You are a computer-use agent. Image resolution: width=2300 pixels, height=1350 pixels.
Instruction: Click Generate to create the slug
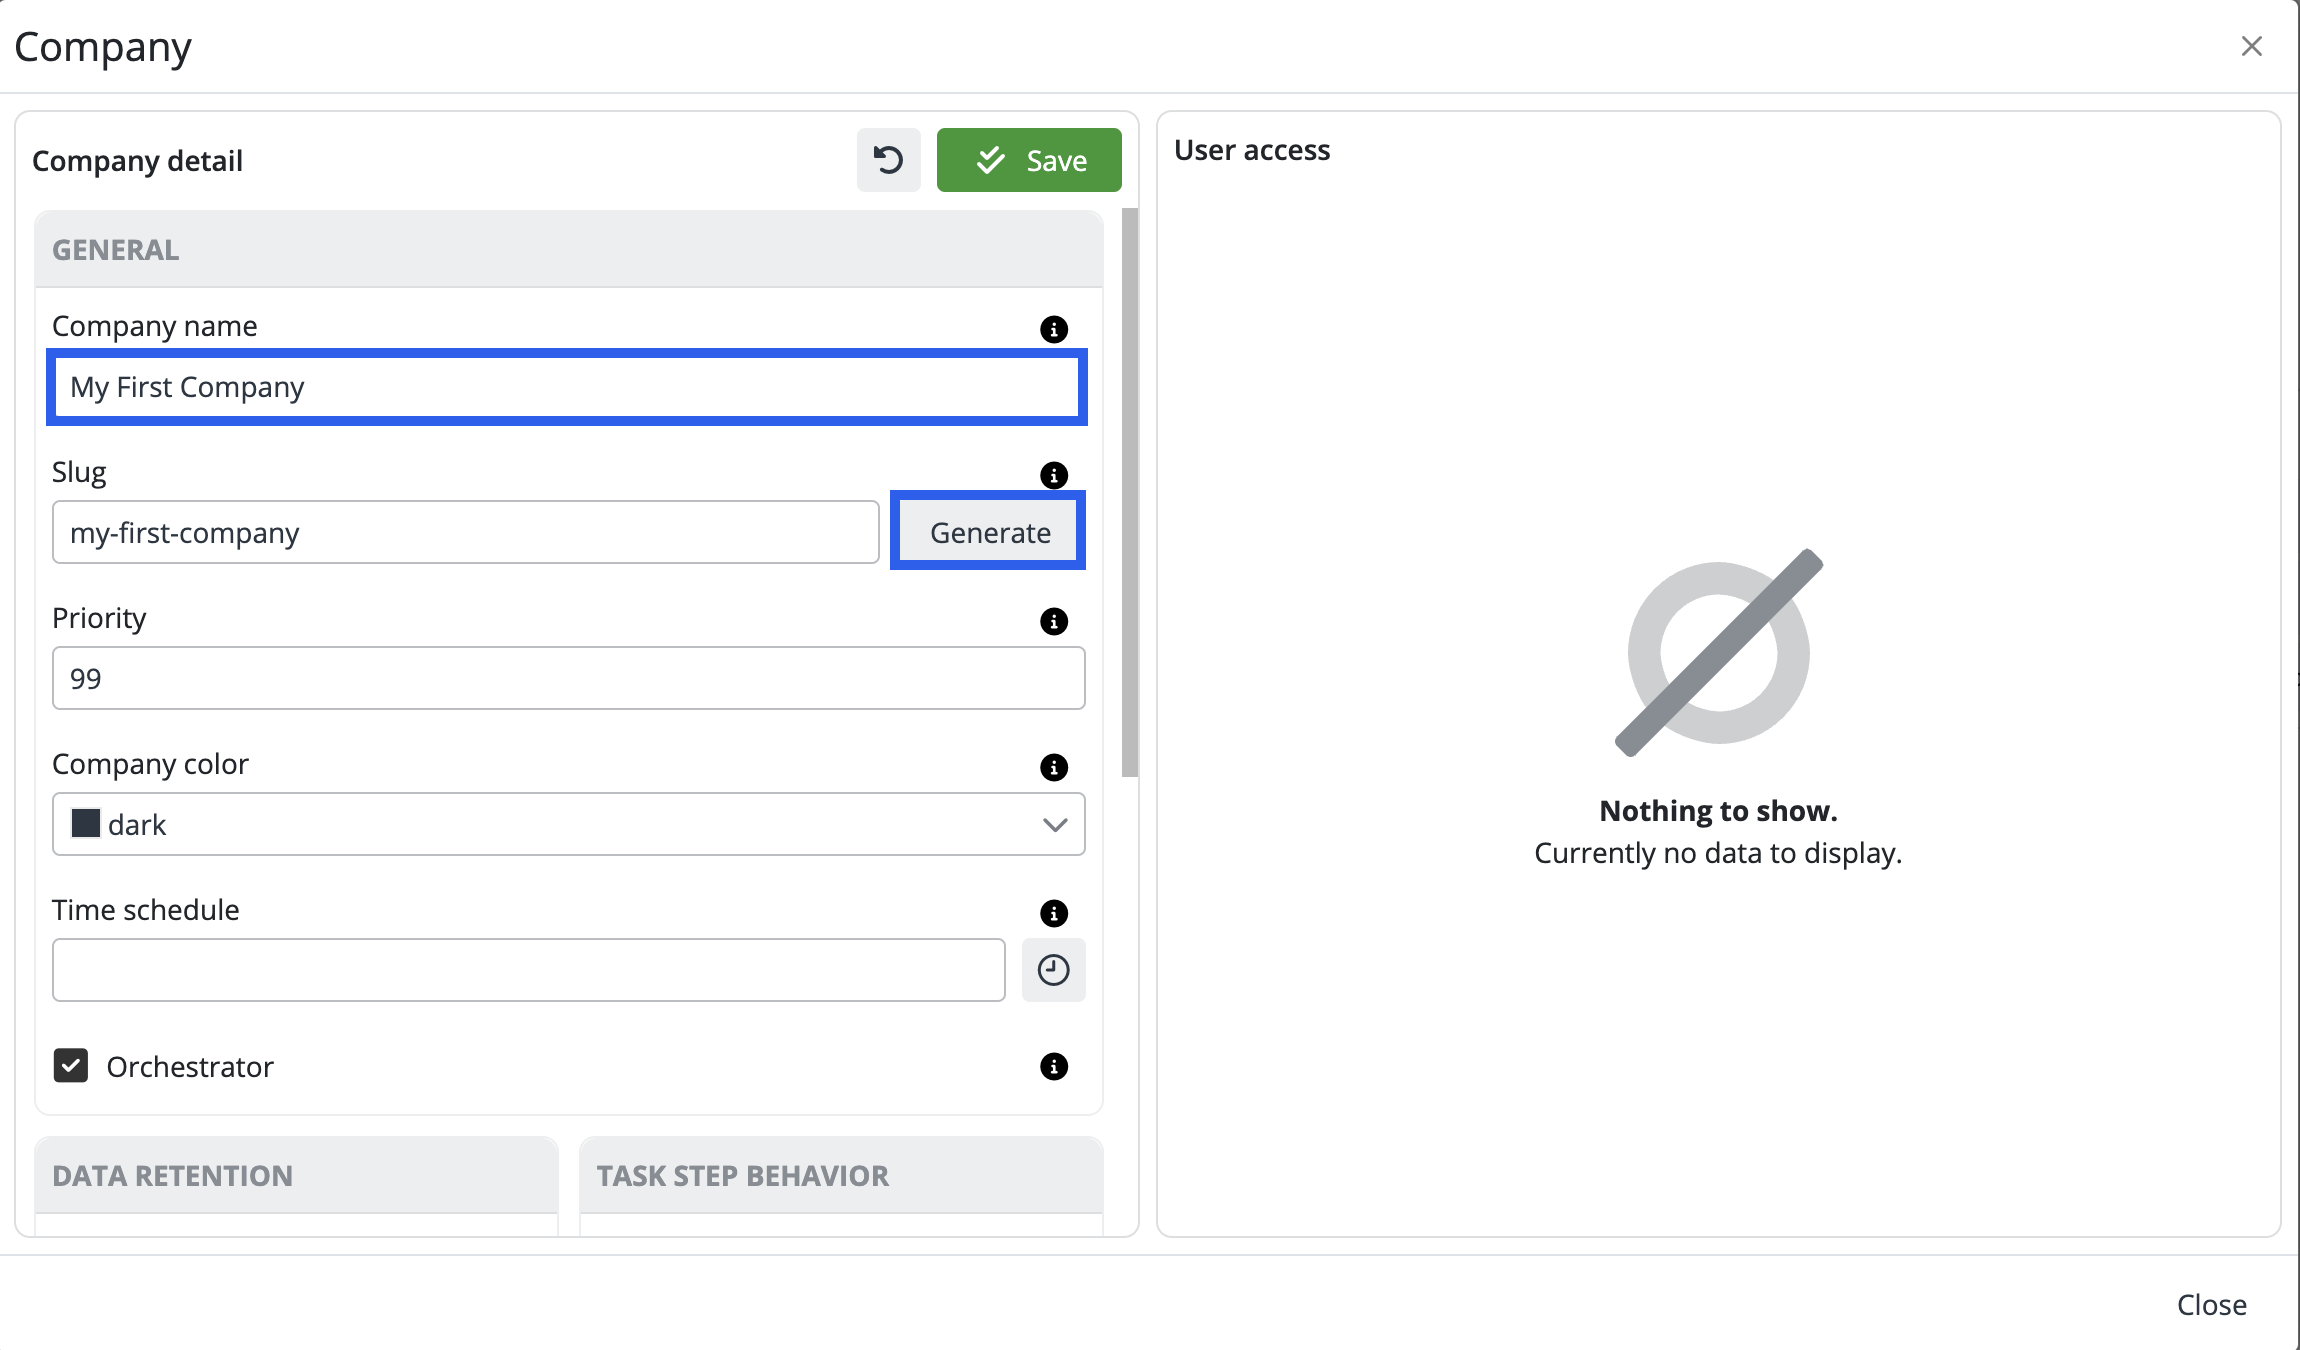click(x=989, y=532)
